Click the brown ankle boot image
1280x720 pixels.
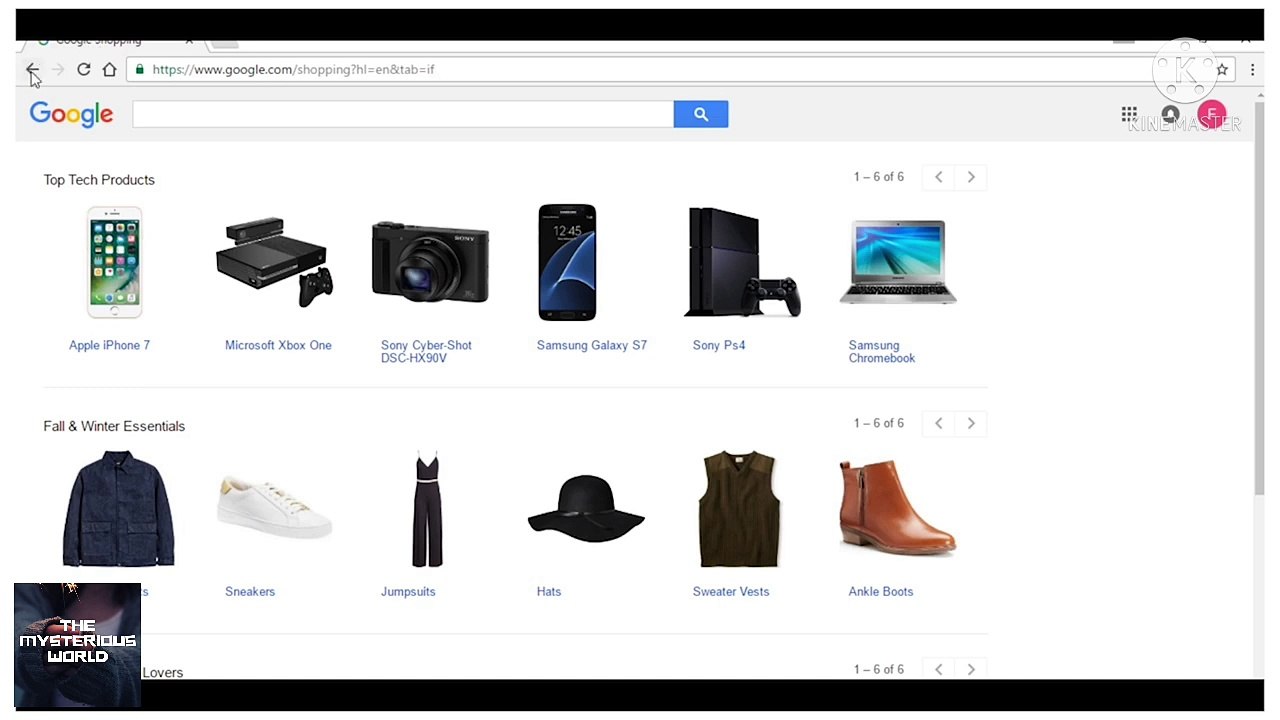(897, 508)
